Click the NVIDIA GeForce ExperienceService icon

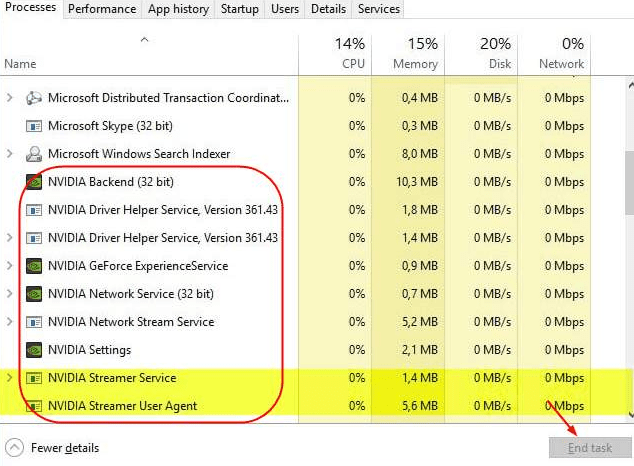[x=34, y=266]
